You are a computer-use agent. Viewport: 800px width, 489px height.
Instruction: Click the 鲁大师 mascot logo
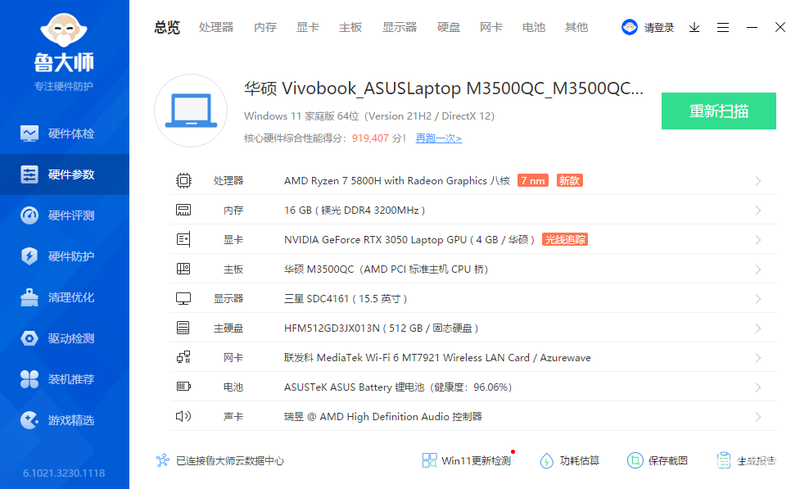pos(64,31)
